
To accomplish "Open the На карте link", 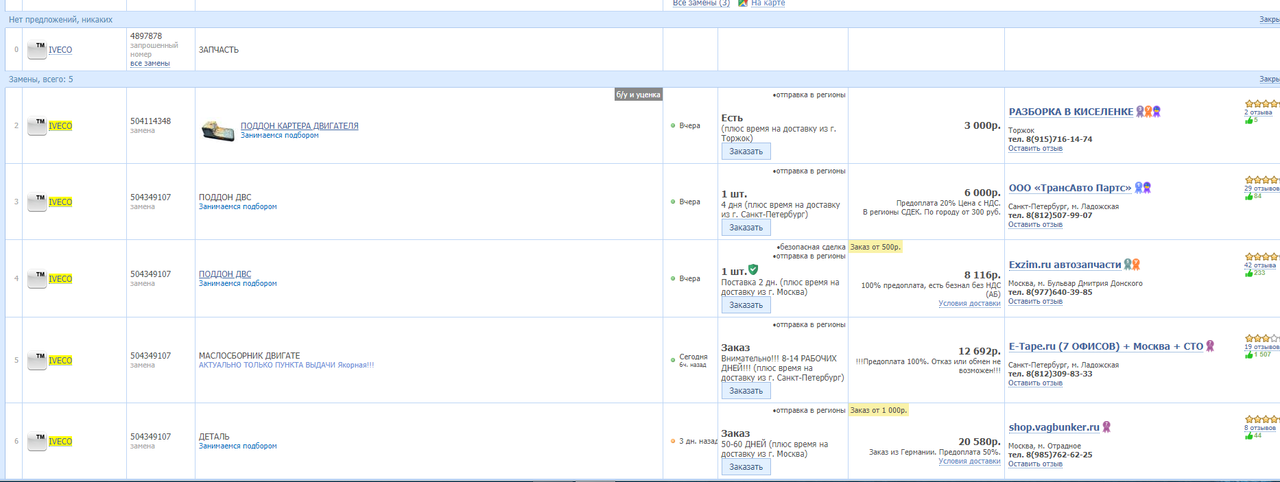I will (x=768, y=3).
